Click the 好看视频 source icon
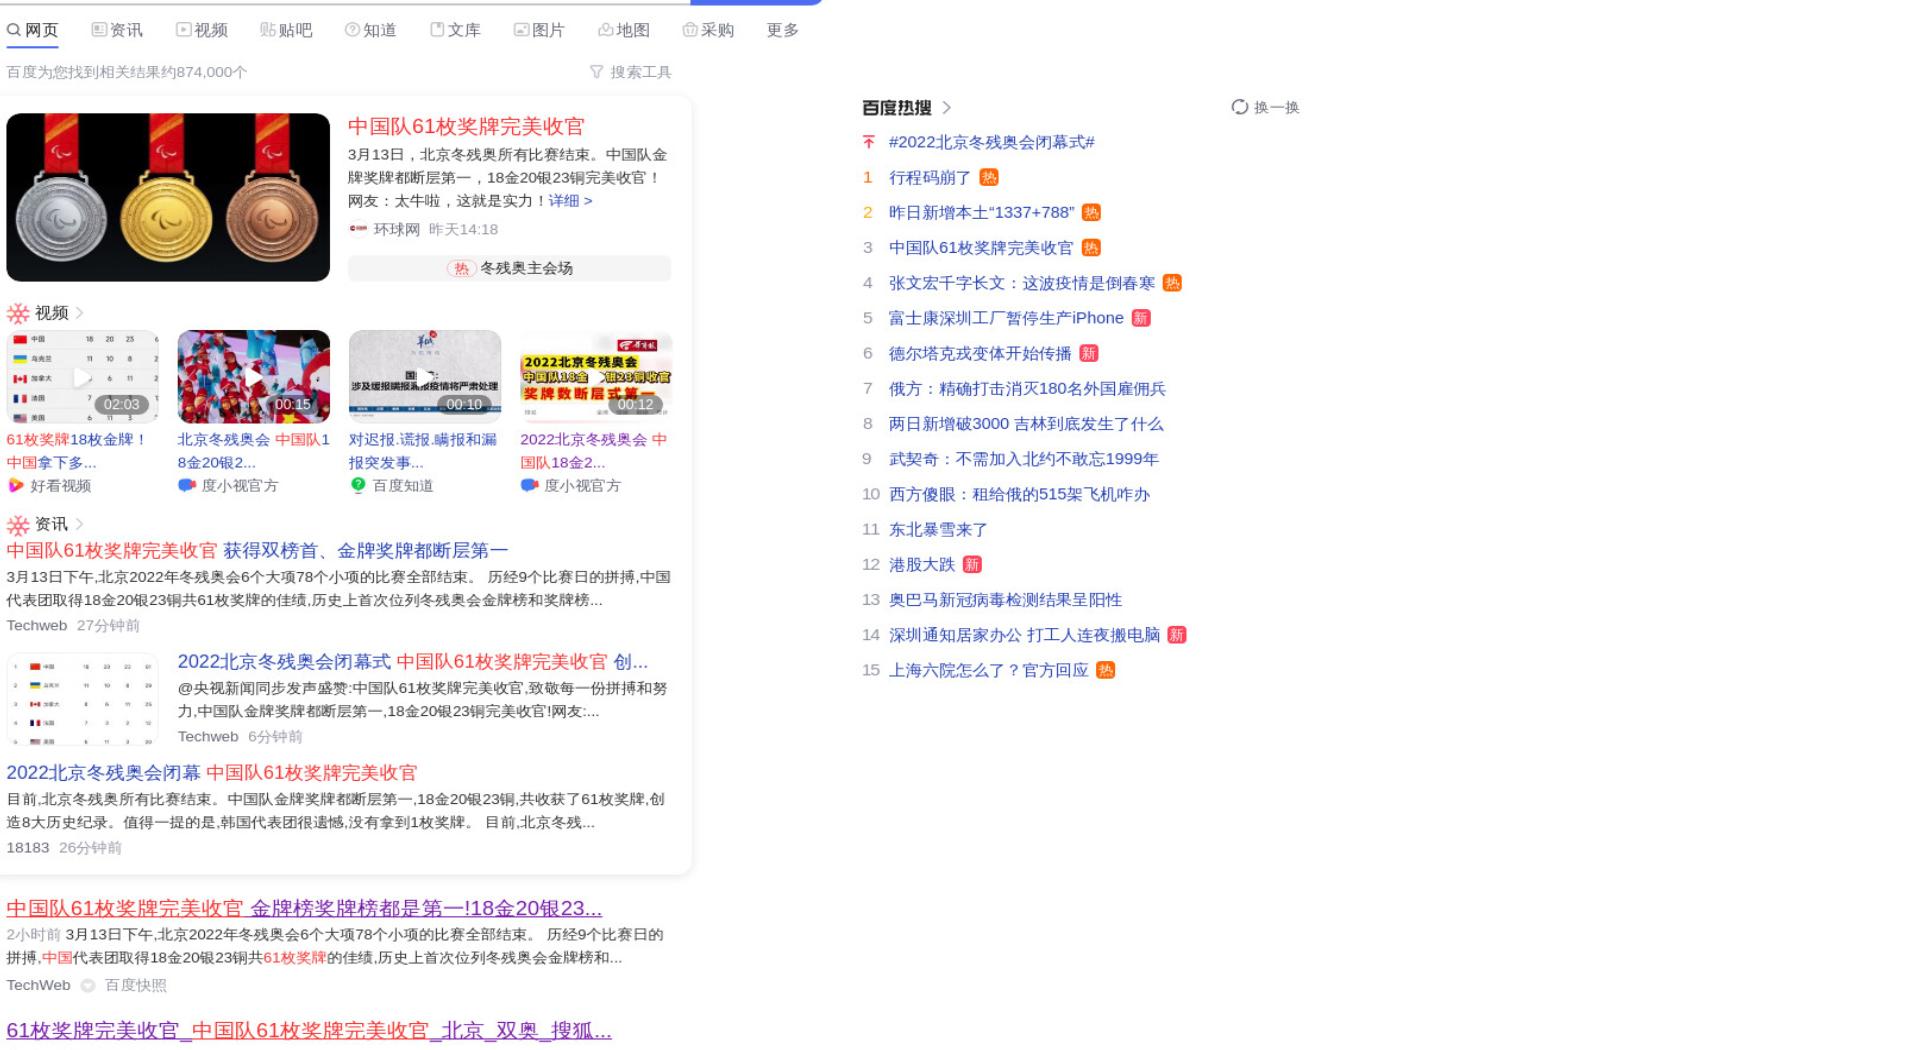This screenshot has height=1050, width=1920. [x=15, y=485]
